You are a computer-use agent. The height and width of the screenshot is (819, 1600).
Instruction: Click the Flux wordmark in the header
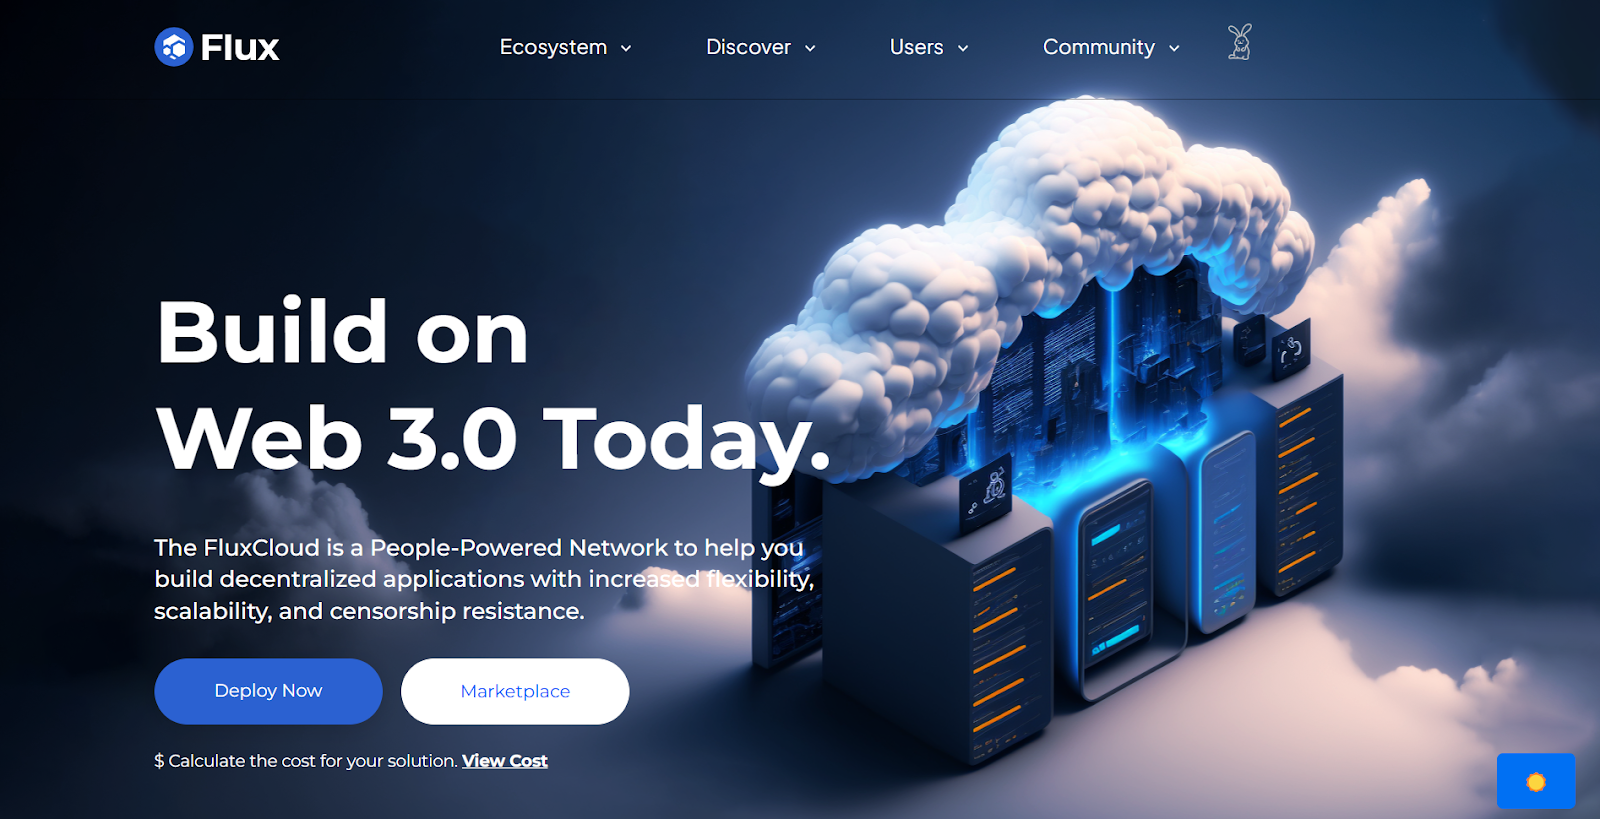coord(240,47)
